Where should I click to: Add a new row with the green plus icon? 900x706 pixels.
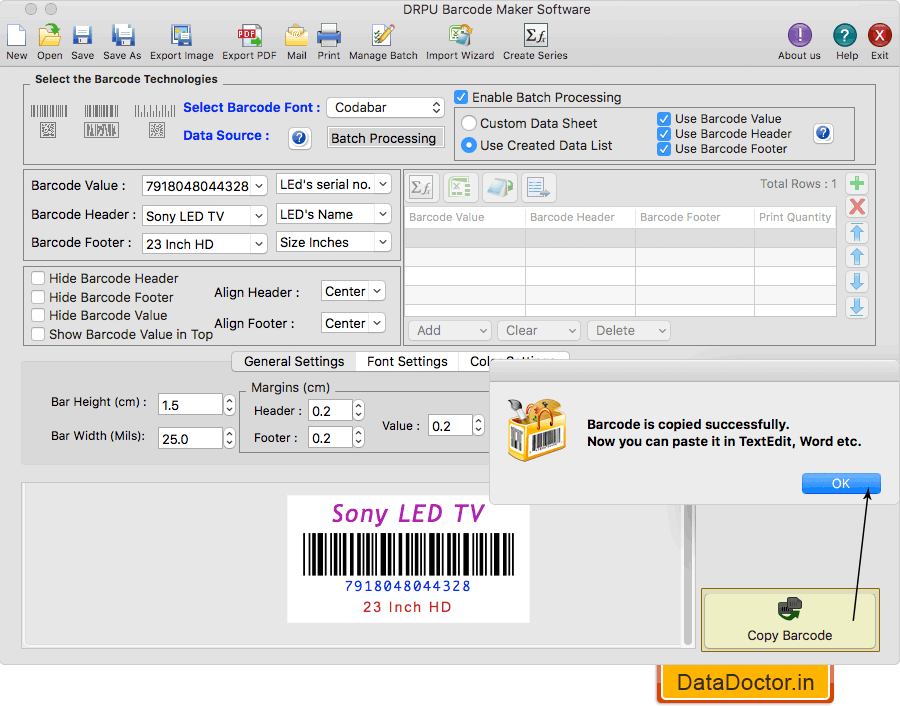pos(855,184)
